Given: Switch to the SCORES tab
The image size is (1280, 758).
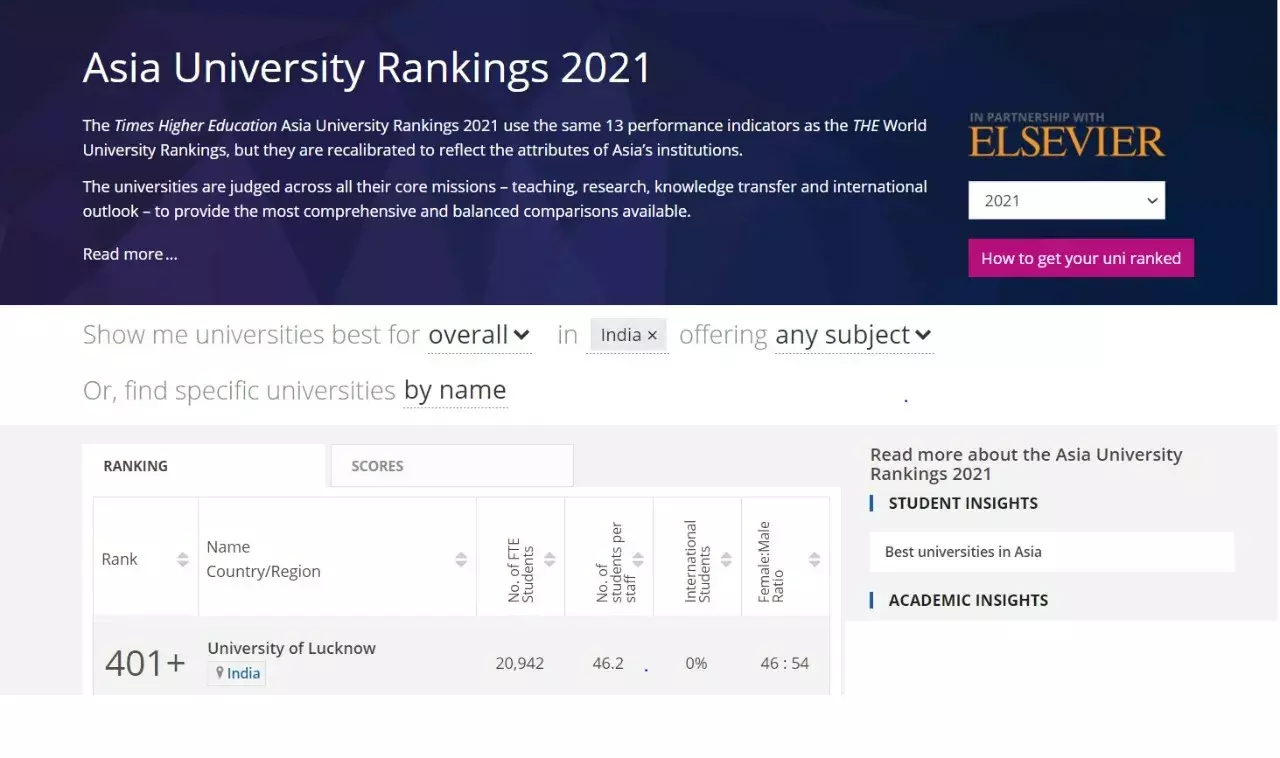Looking at the screenshot, I should click(x=377, y=465).
